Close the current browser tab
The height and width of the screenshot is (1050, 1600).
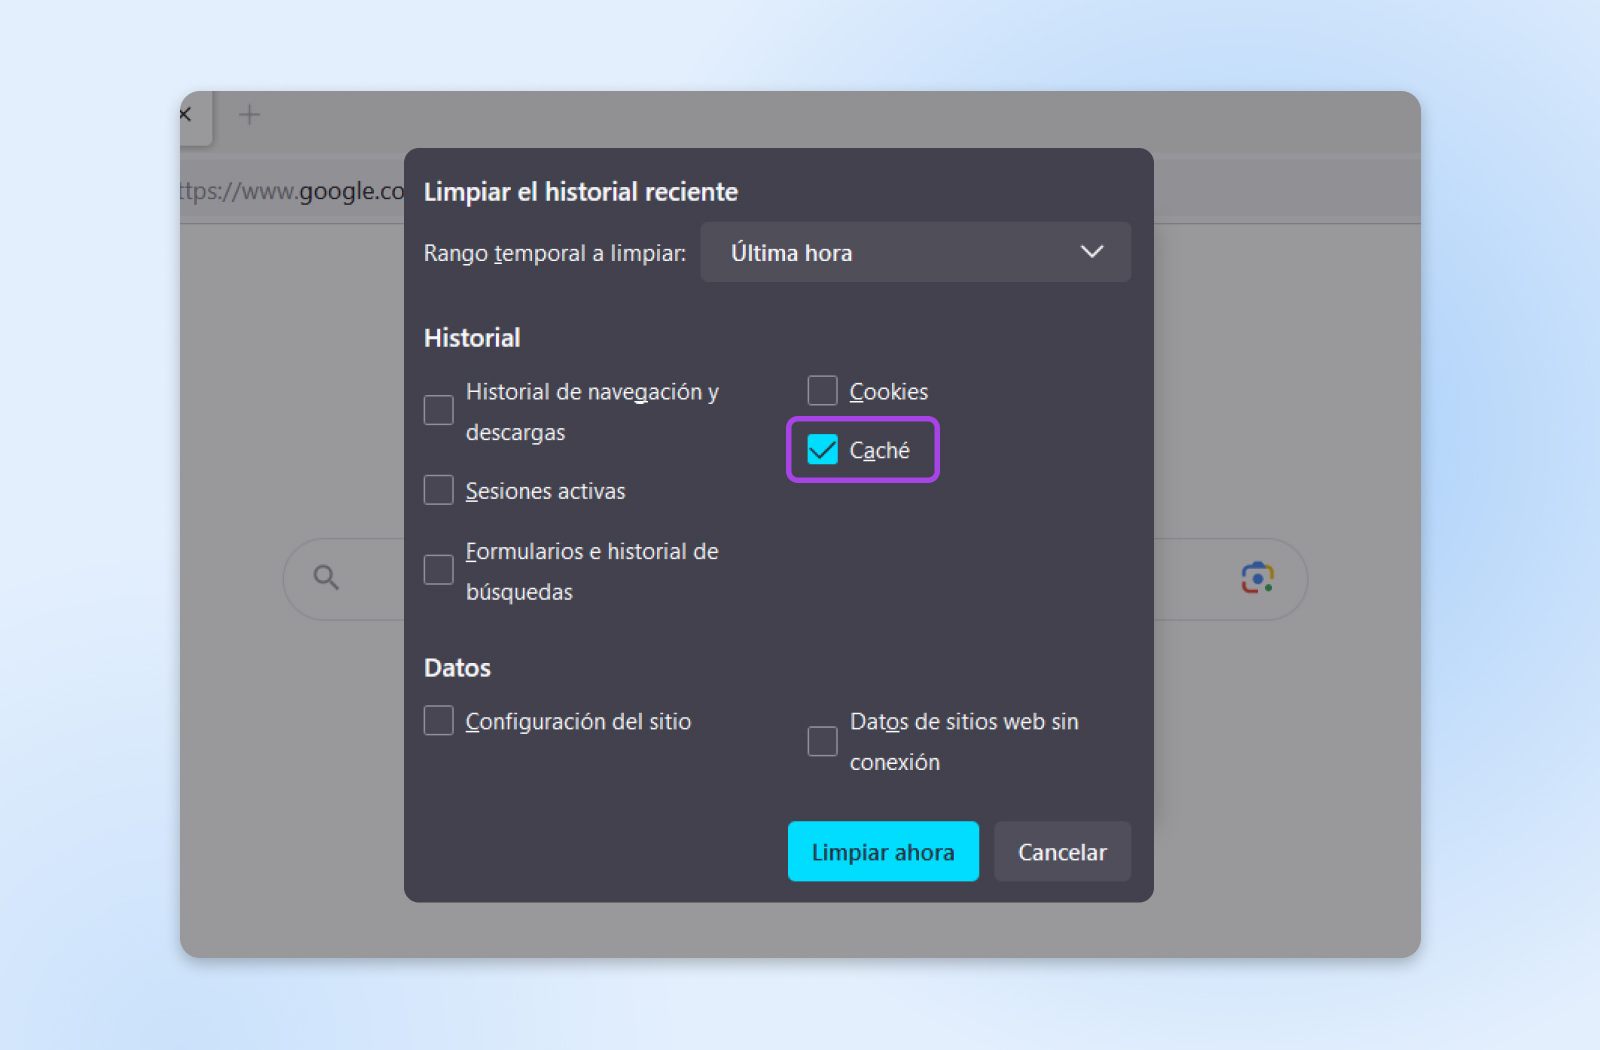point(186,114)
